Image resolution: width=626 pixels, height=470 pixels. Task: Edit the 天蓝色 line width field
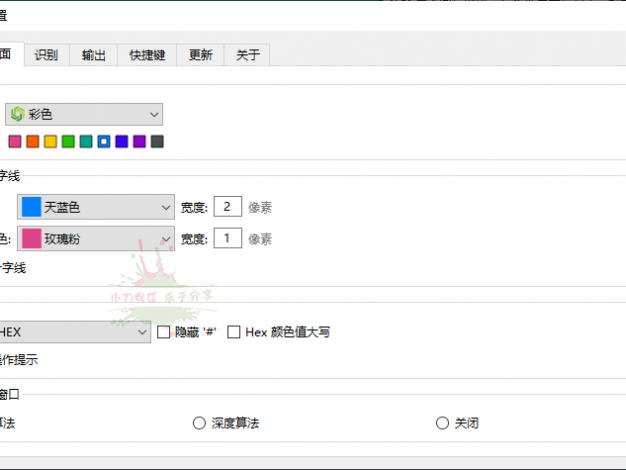(228, 206)
